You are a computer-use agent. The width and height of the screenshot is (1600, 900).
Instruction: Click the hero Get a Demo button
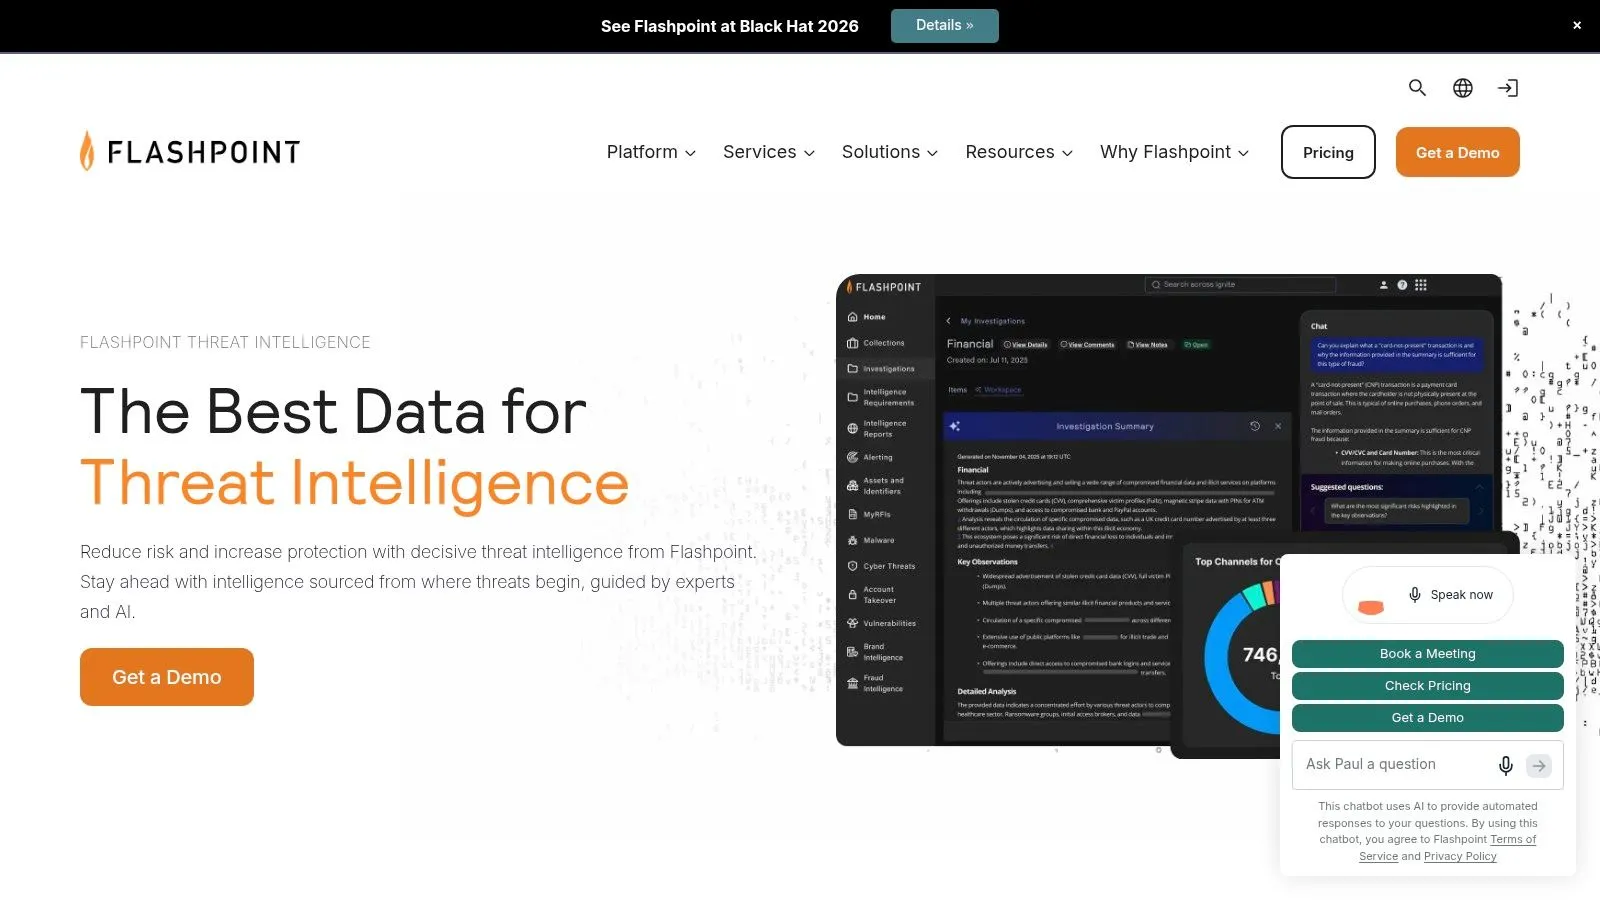click(167, 677)
